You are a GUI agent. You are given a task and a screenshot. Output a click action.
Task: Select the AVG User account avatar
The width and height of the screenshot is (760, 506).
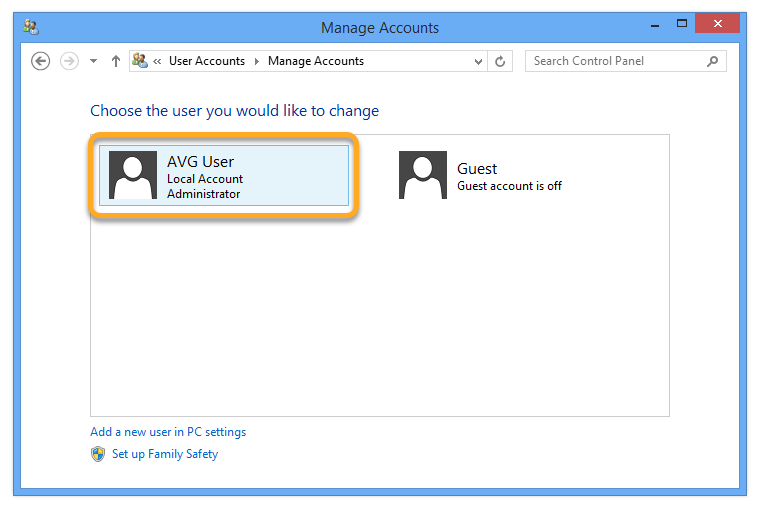coord(133,176)
